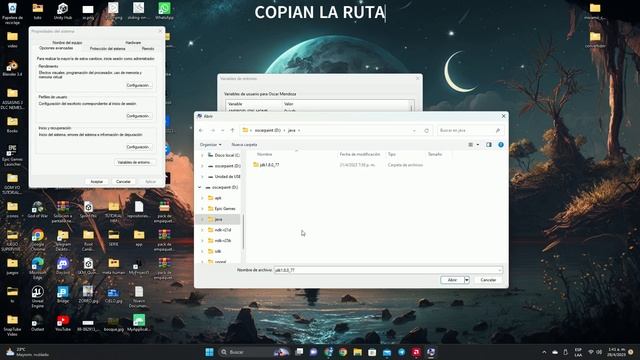
Task: Sort by the Tamaño column header
Action: pos(435,154)
